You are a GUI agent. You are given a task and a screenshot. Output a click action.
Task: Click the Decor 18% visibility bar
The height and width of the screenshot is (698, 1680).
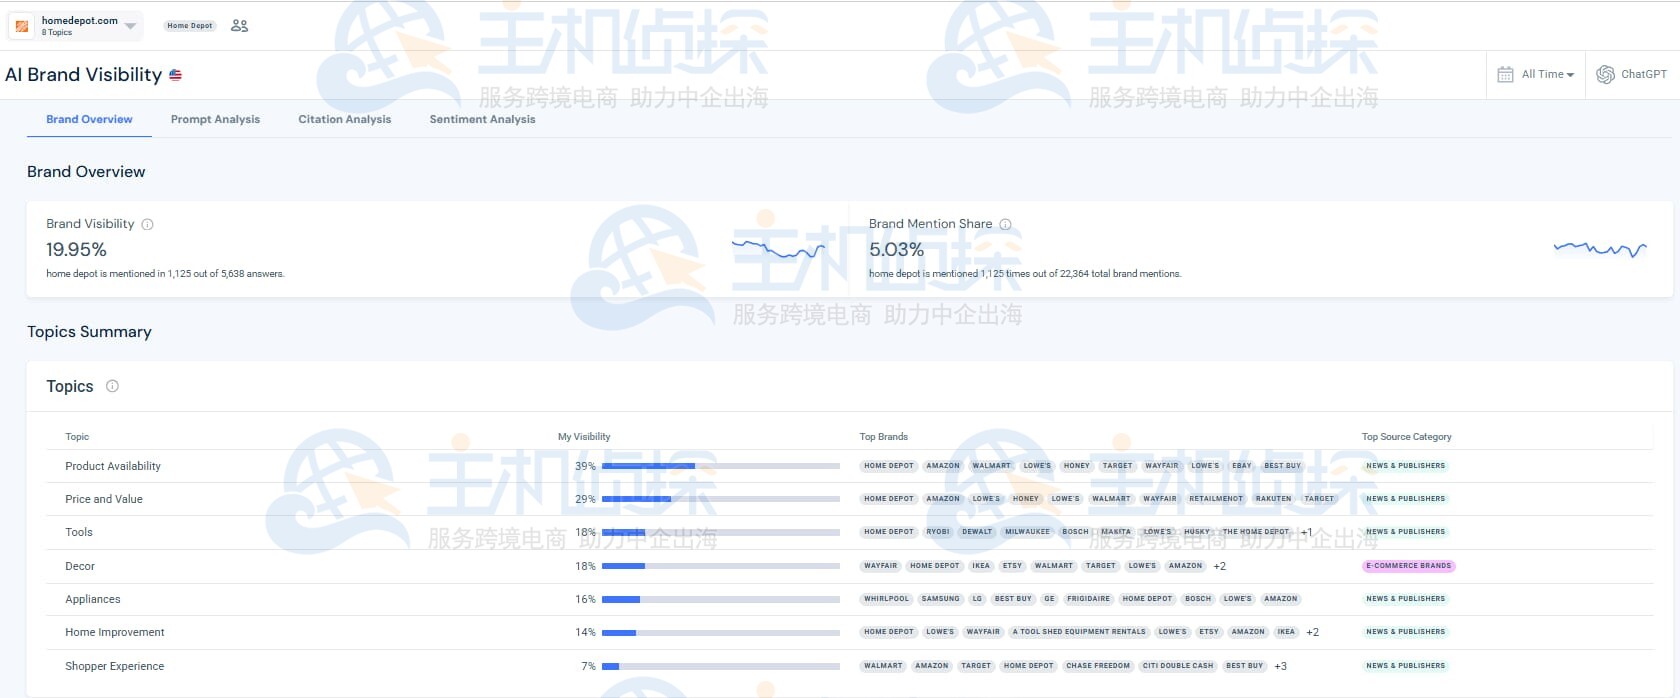pyautogui.click(x=721, y=566)
